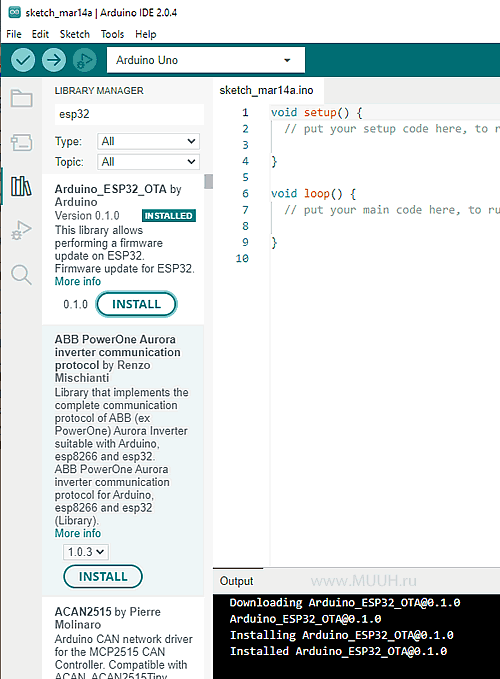Open the Debug sidebar icon
Screen dimensions: 500x679
[x=21, y=230]
